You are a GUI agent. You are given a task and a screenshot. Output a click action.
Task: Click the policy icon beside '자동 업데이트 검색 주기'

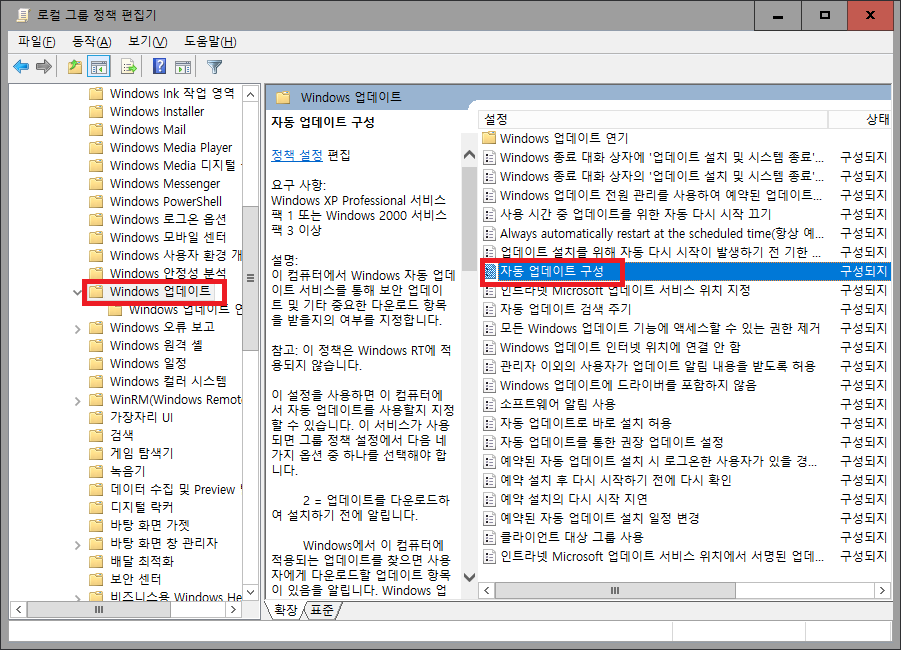(x=490, y=309)
